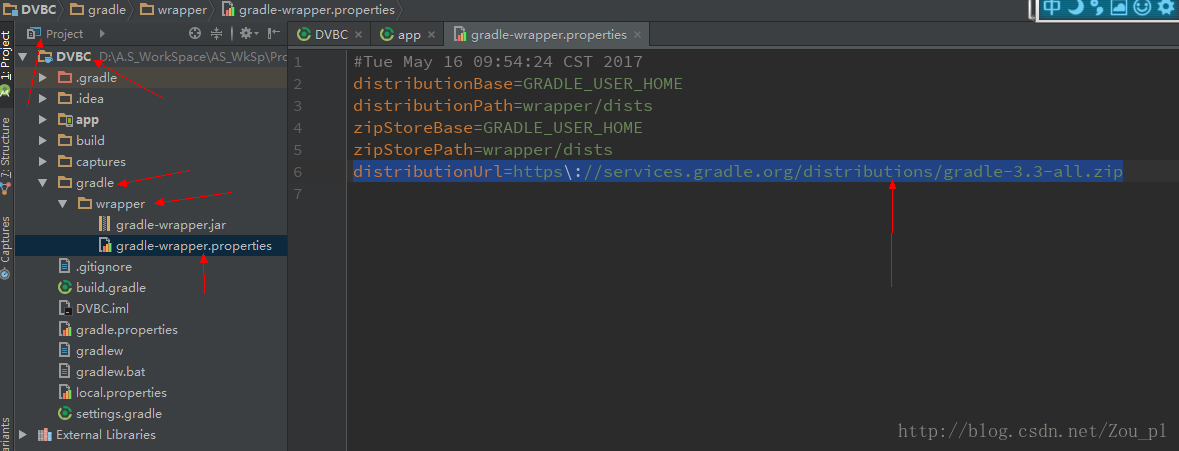This screenshot has width=1179, height=451.
Task: Click the distributionBase=GRADLE_USER_HOME line
Action: (x=518, y=84)
